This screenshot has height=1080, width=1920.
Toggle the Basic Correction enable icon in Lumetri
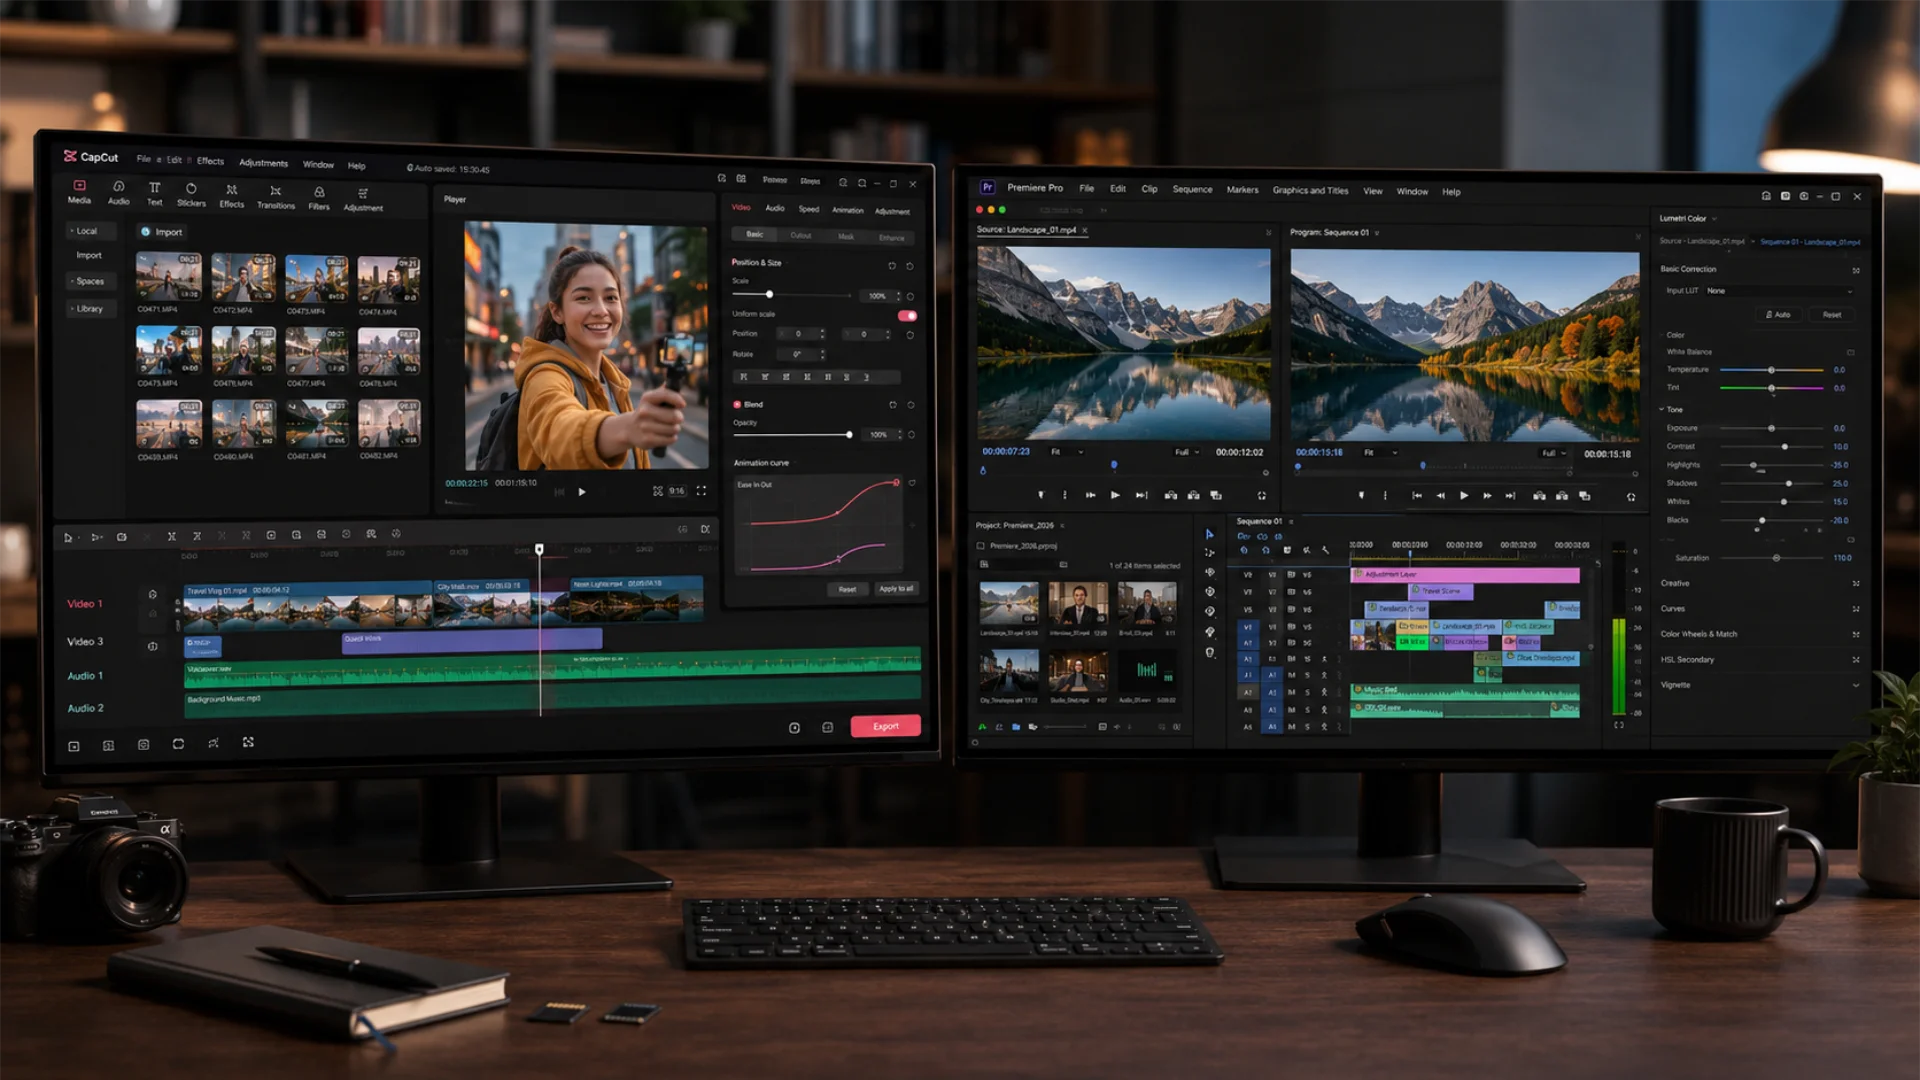(x=1856, y=270)
